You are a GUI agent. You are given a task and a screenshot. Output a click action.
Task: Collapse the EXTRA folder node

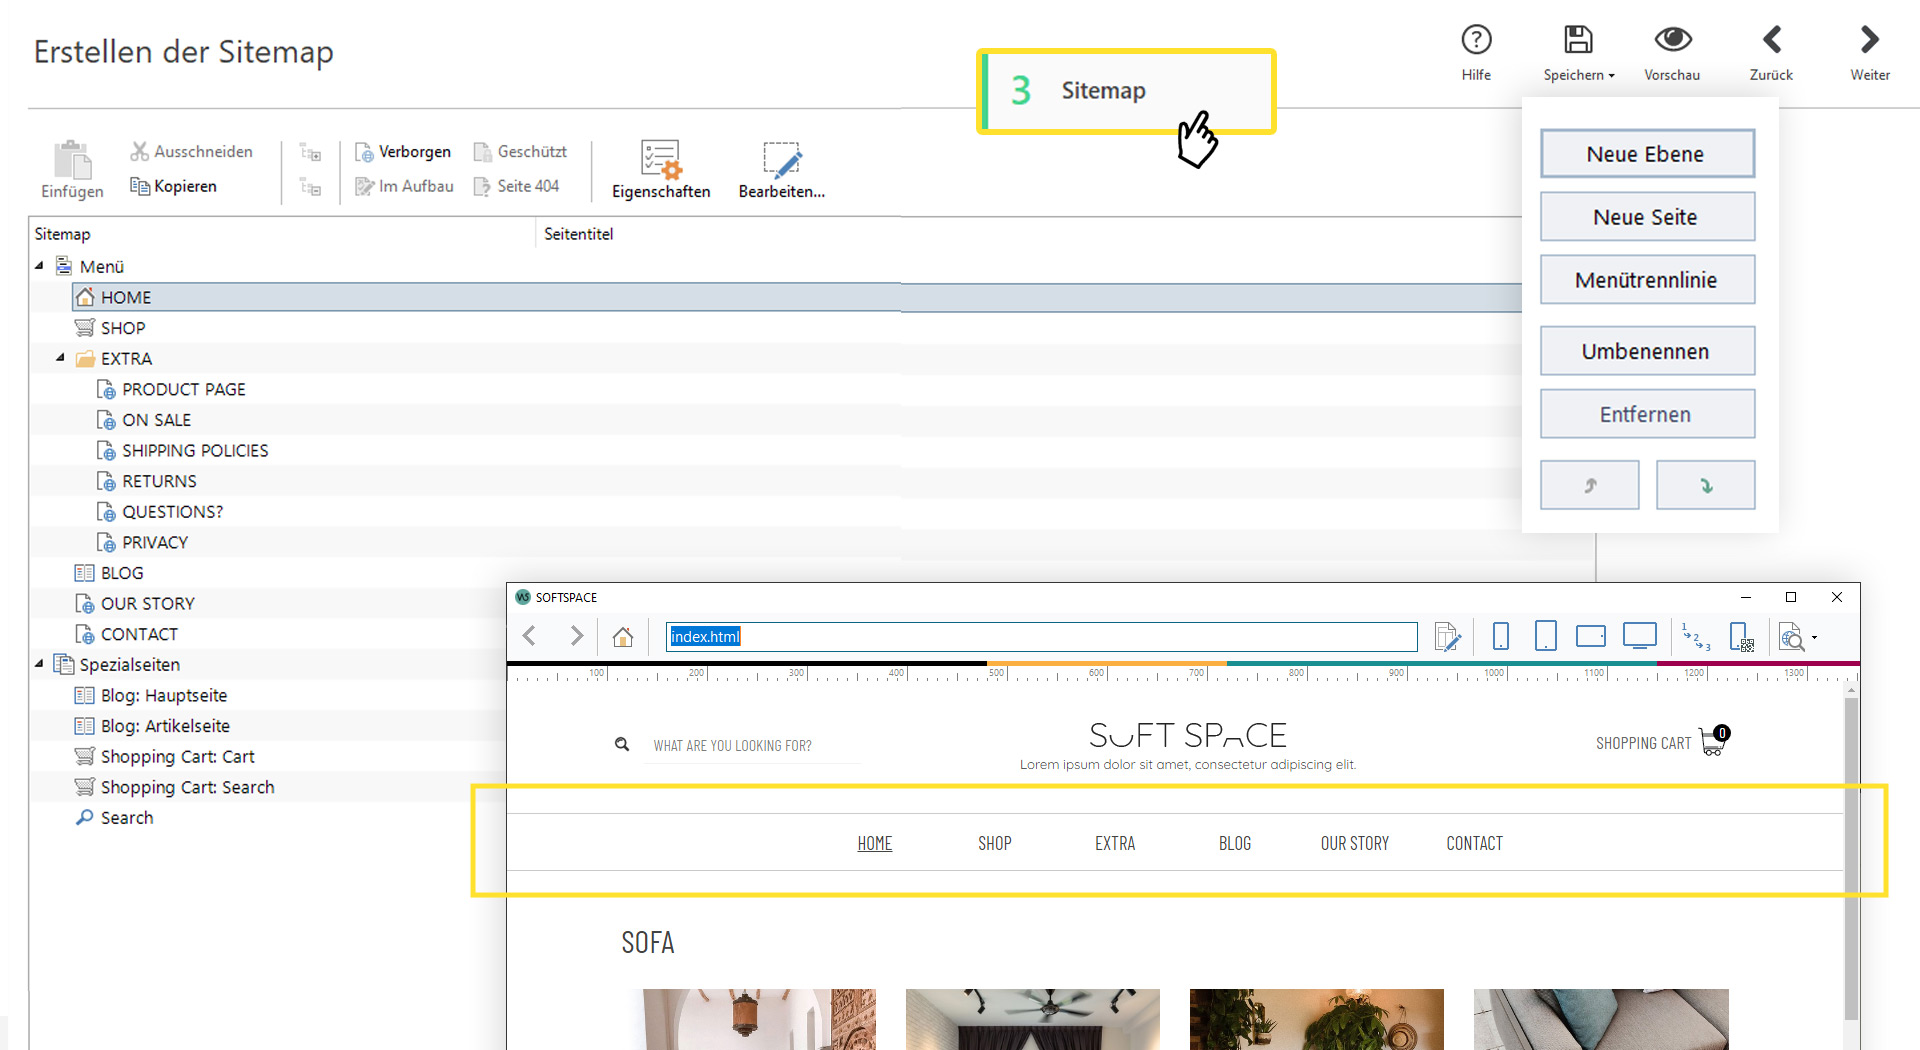pyautogui.click(x=60, y=358)
